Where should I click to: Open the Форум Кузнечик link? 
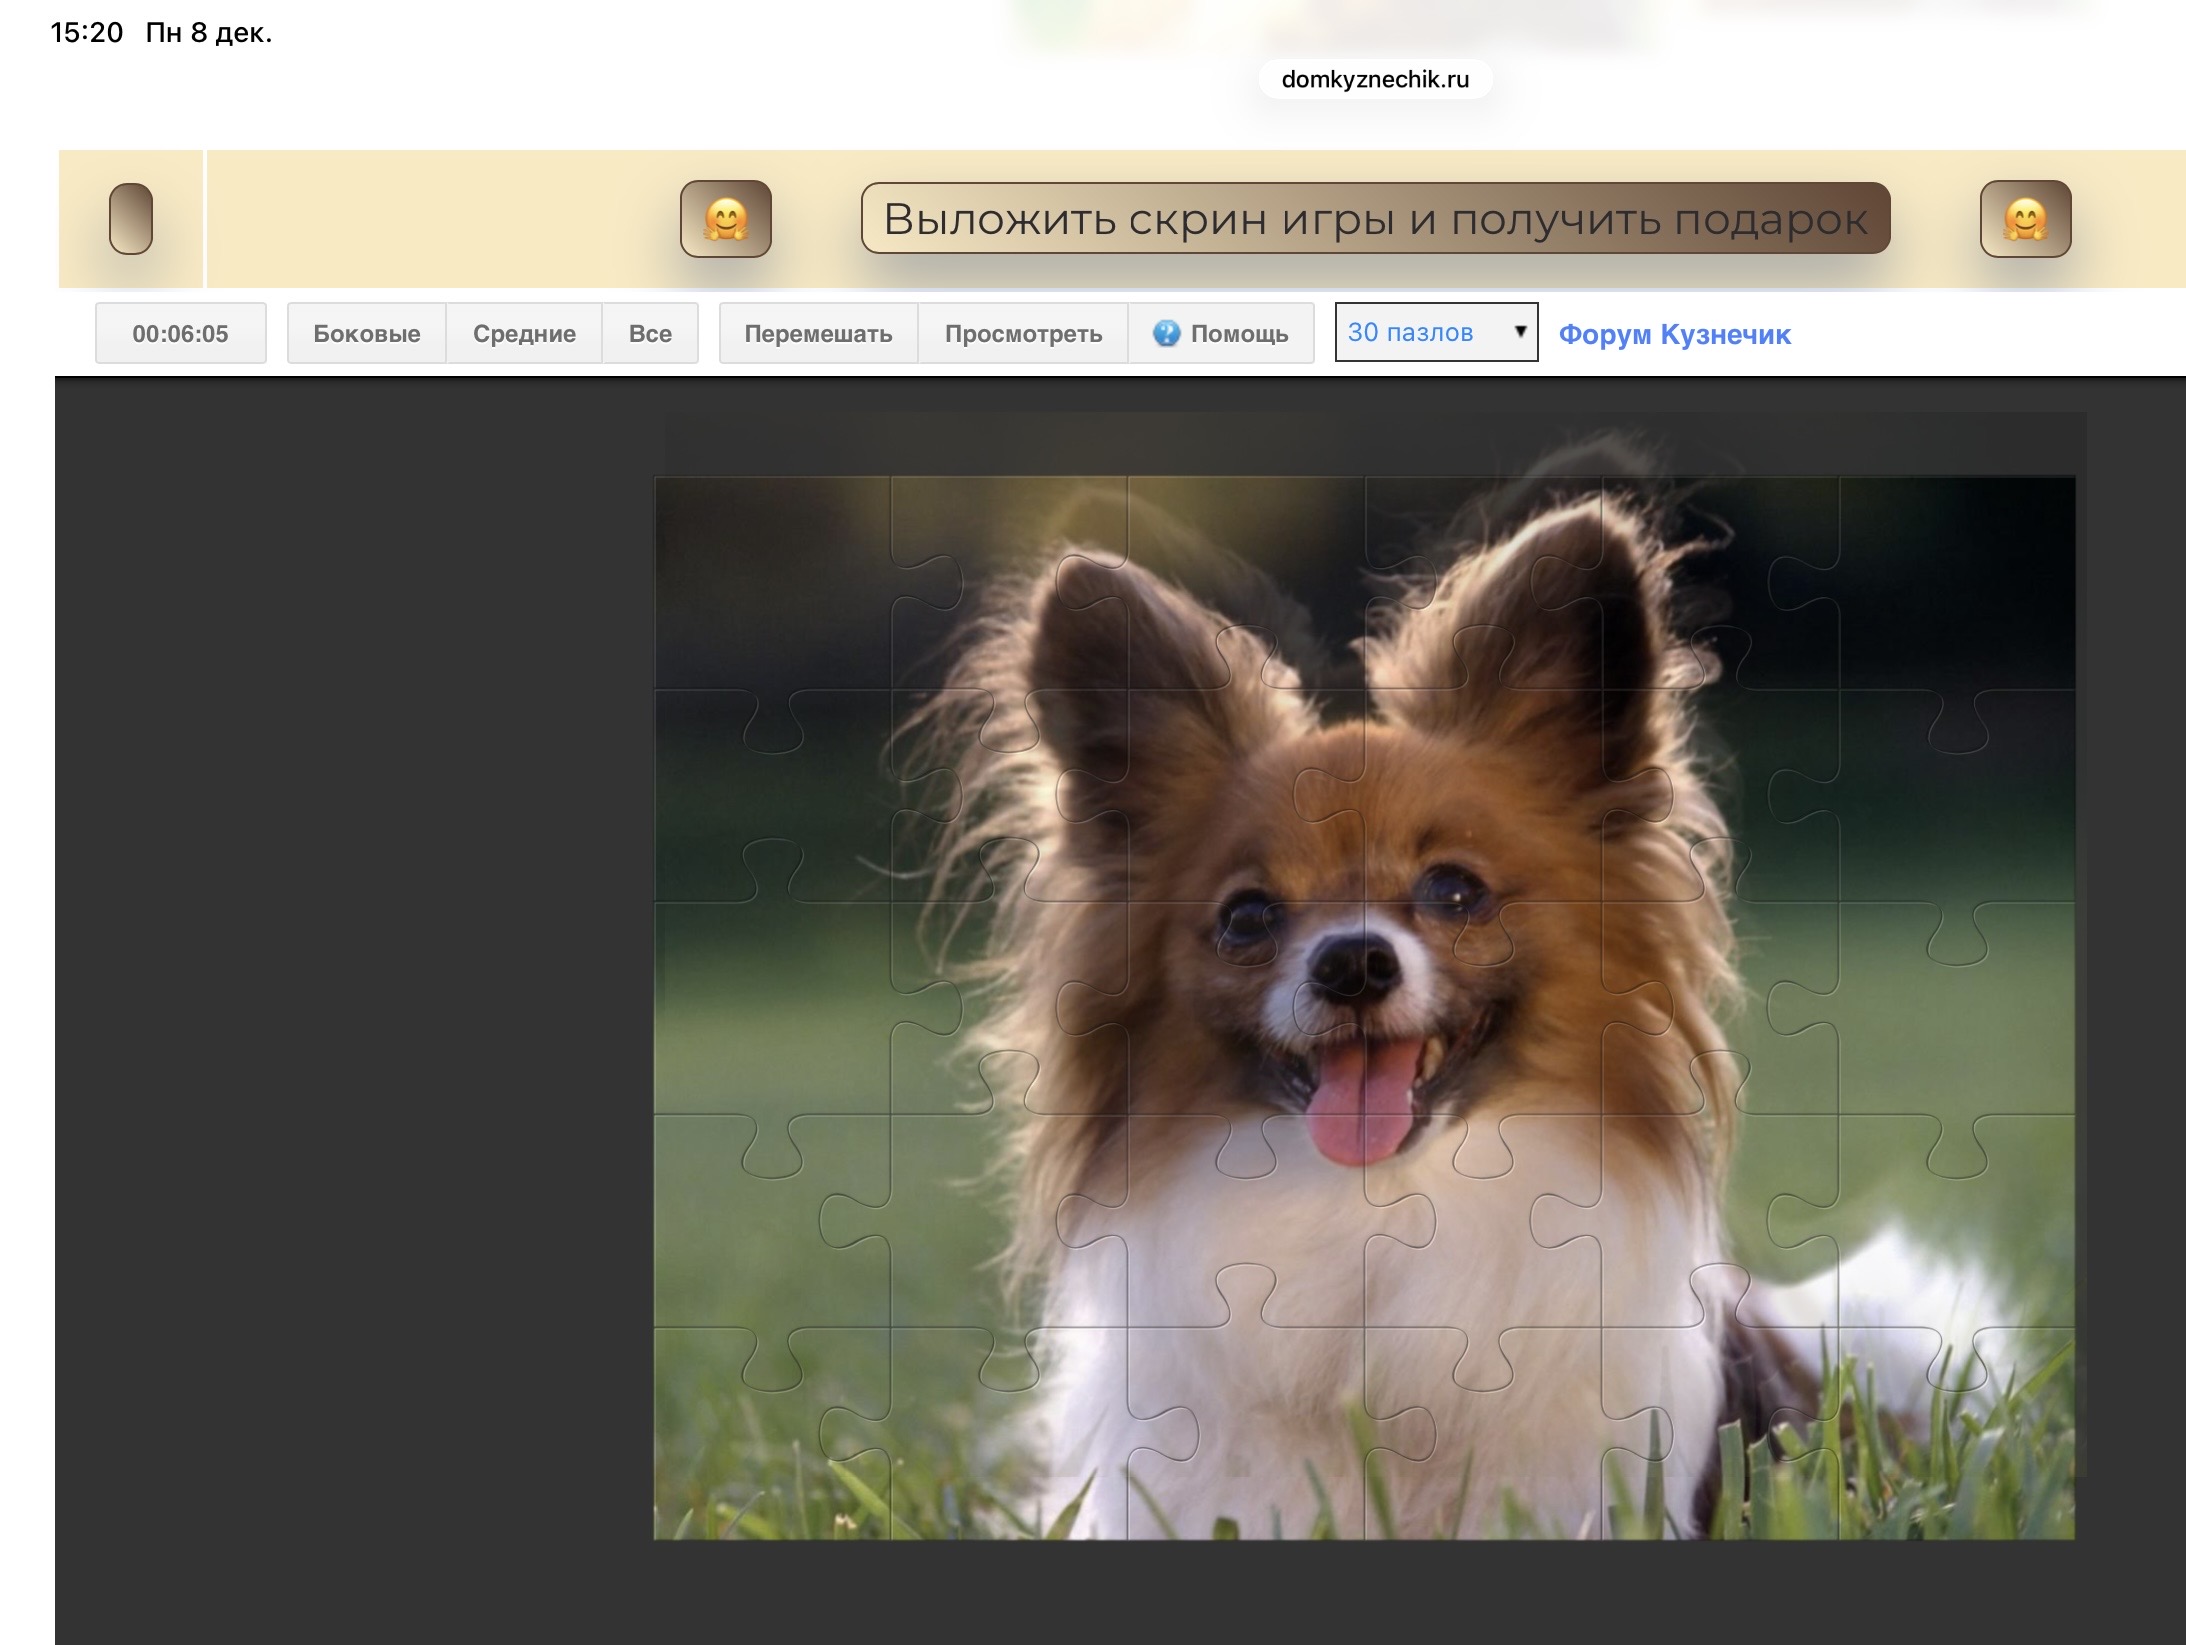[x=1674, y=334]
